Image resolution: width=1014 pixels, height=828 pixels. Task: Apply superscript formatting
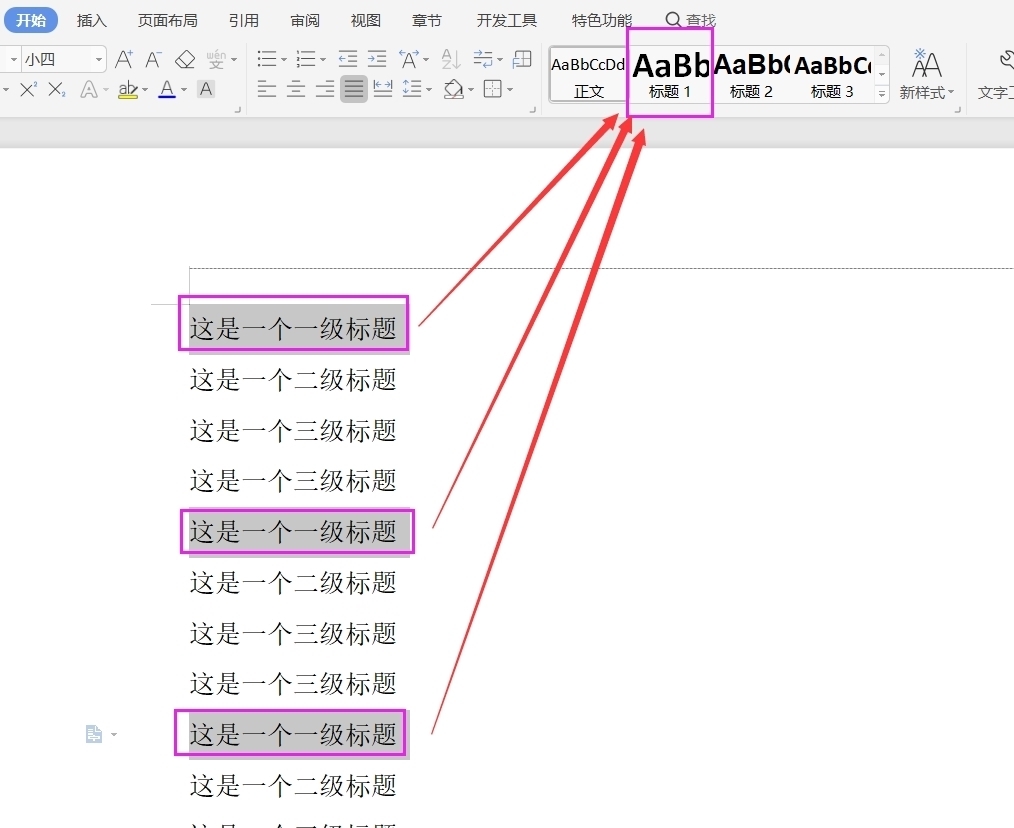[x=28, y=90]
